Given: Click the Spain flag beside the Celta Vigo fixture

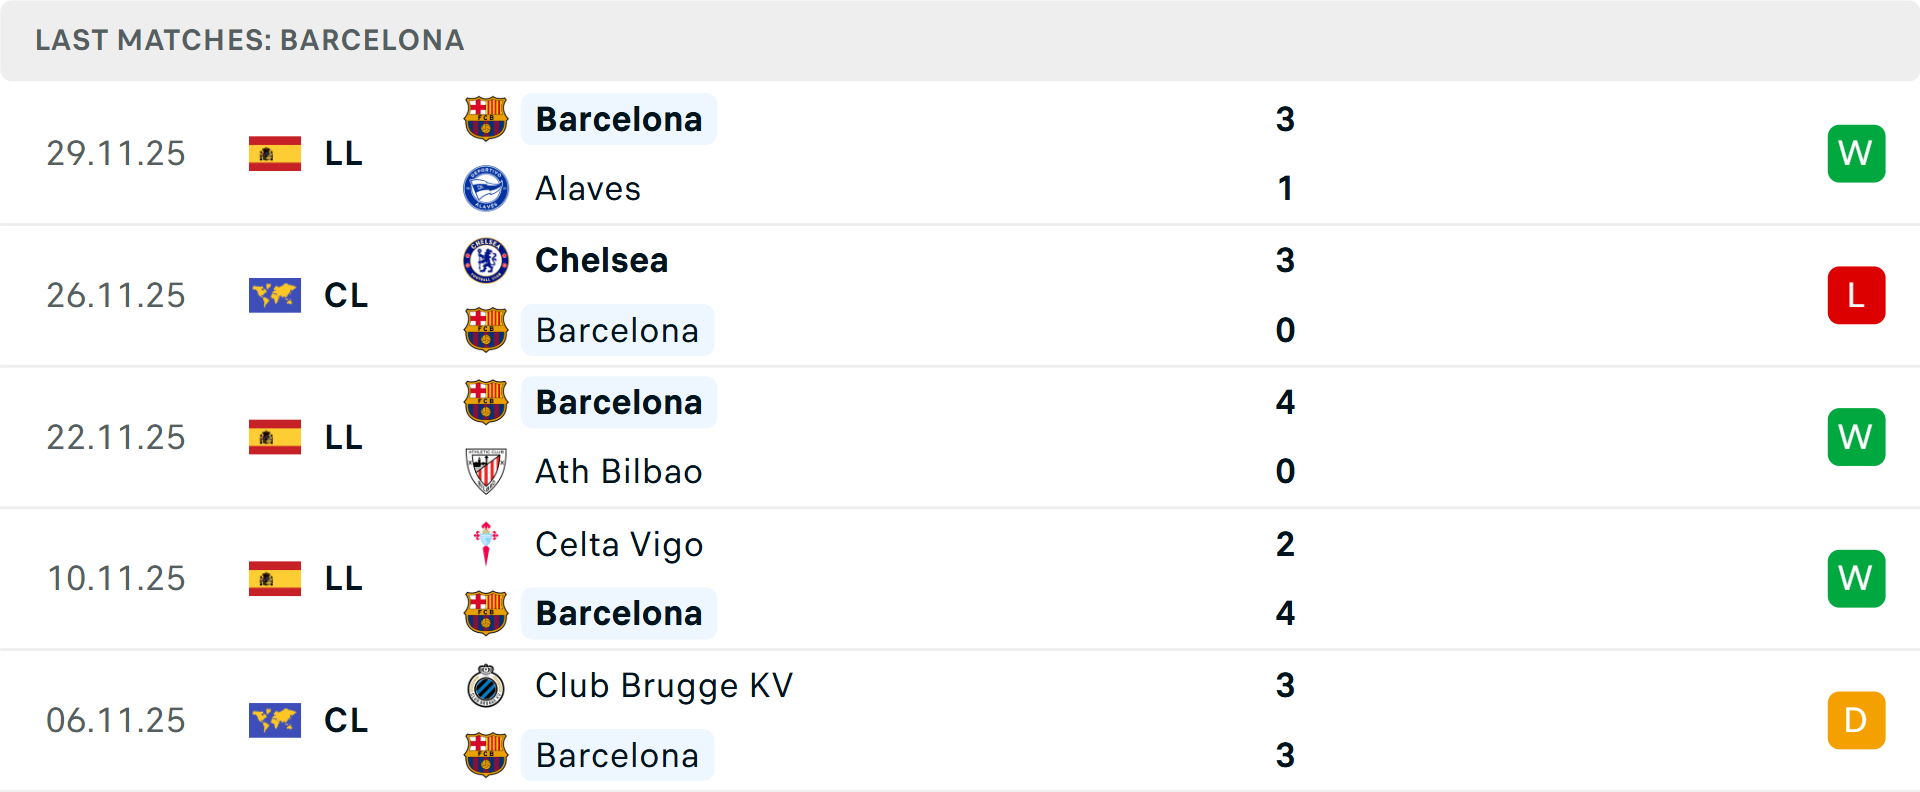Looking at the screenshot, I should click(x=275, y=578).
